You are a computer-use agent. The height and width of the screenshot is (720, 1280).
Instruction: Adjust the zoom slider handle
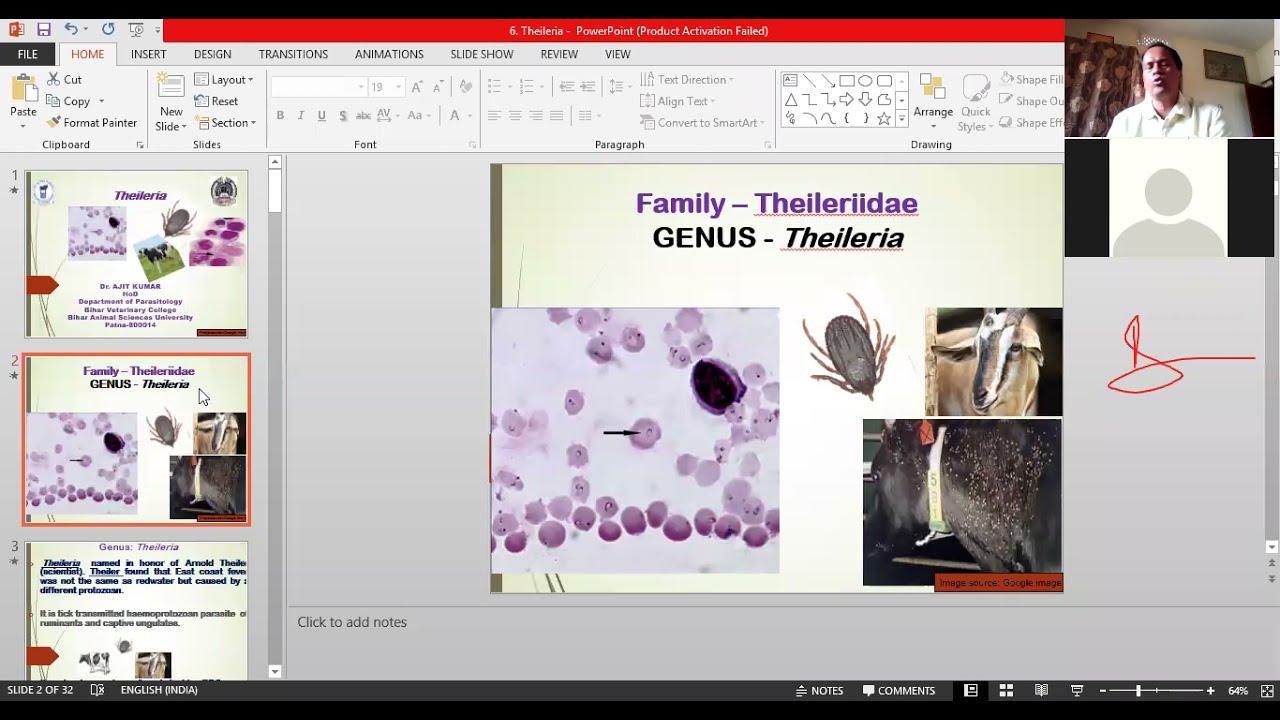[x=1138, y=690]
